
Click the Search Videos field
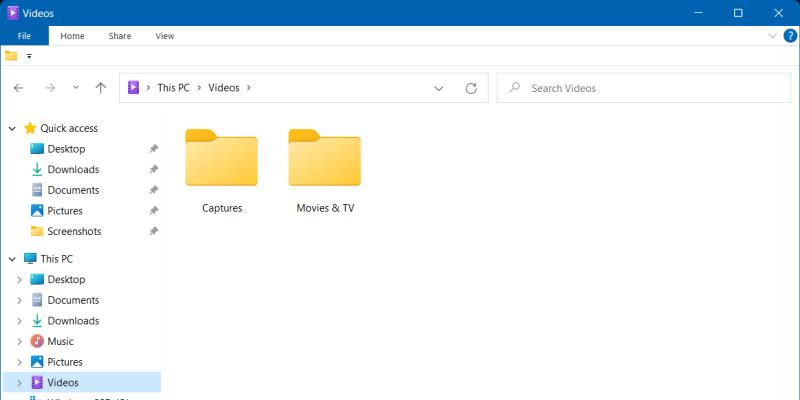pos(644,88)
